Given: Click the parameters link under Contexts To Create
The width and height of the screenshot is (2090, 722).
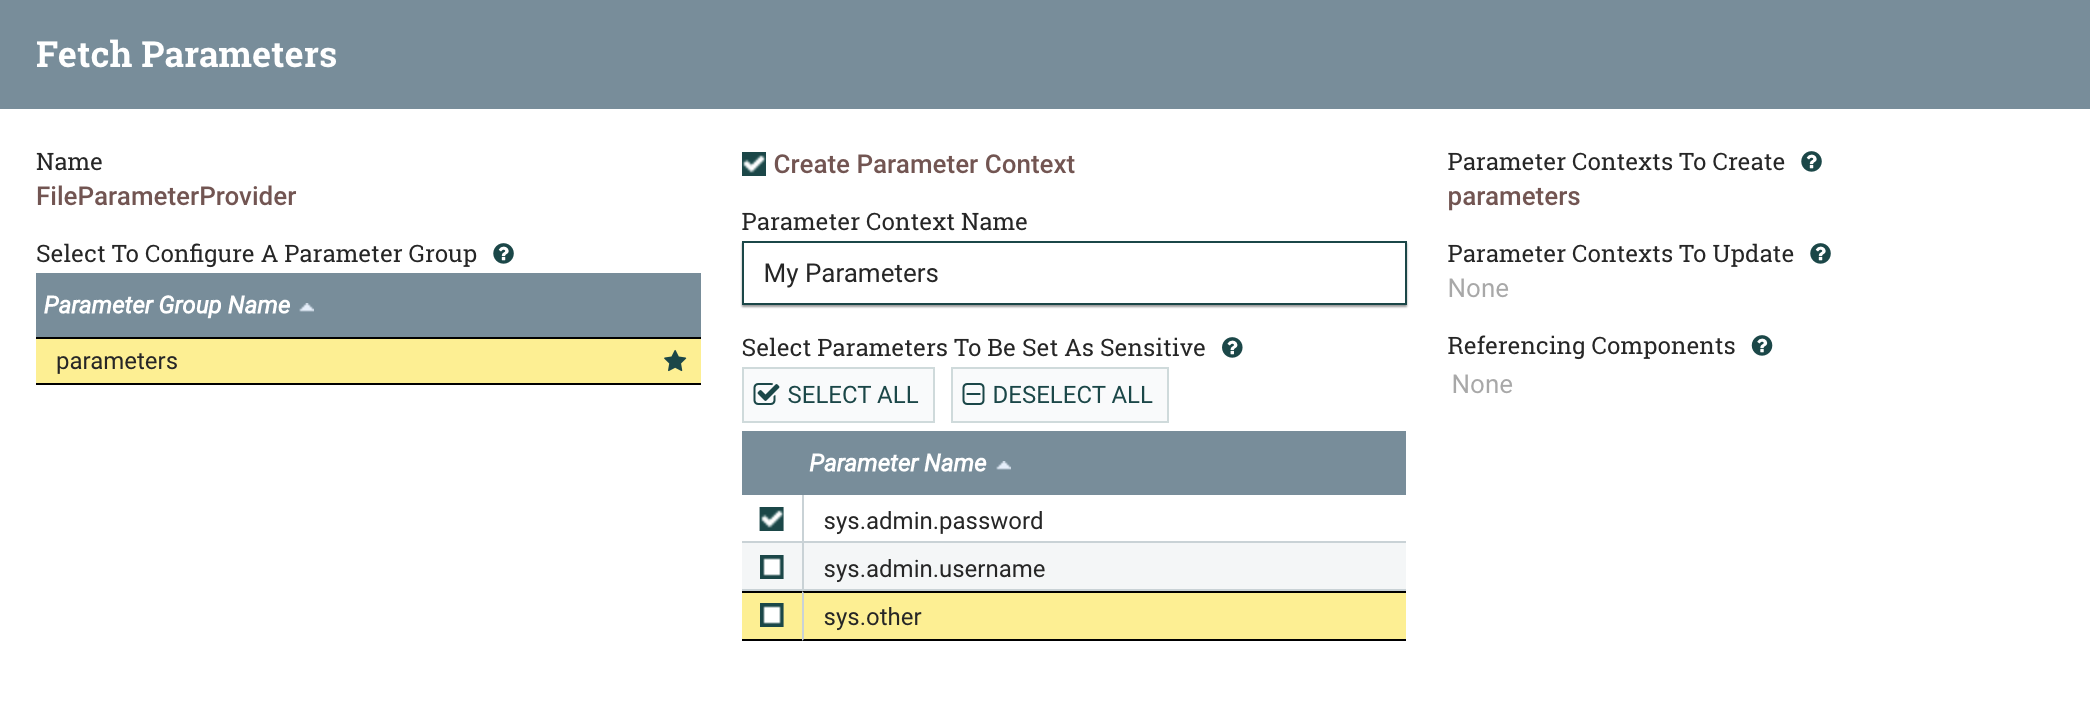Looking at the screenshot, I should 1513,197.
